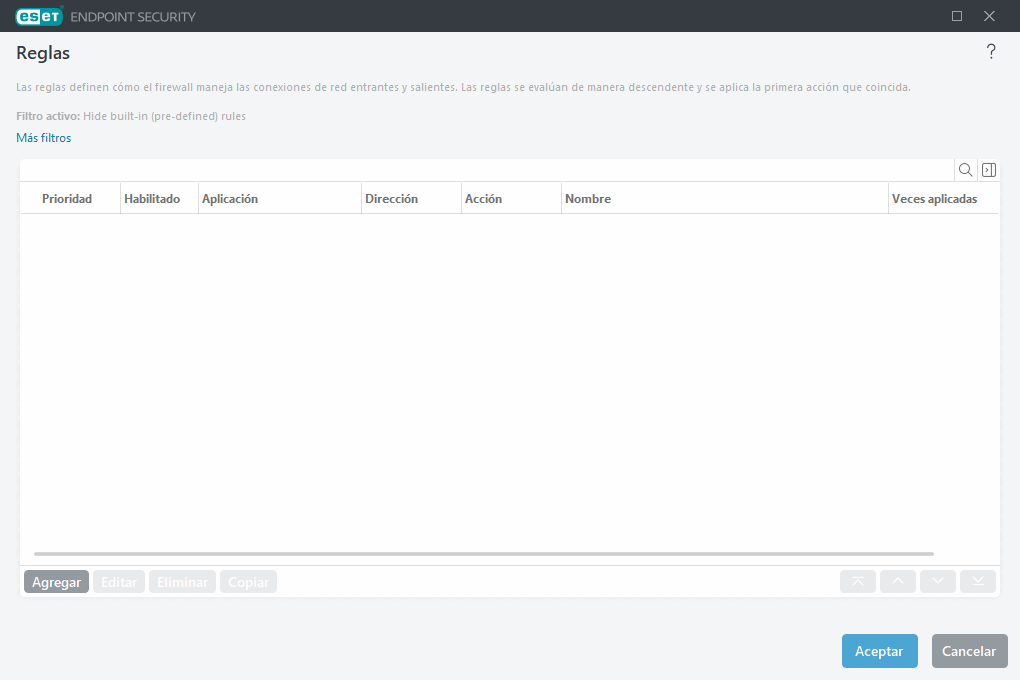Click the move-to-bottom arrow button
The width and height of the screenshot is (1020, 680).
pos(978,581)
